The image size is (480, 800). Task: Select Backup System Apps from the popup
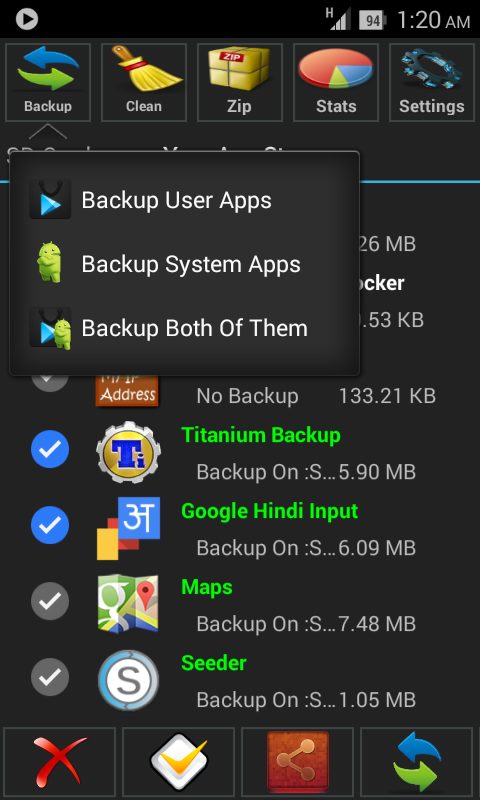click(184, 264)
